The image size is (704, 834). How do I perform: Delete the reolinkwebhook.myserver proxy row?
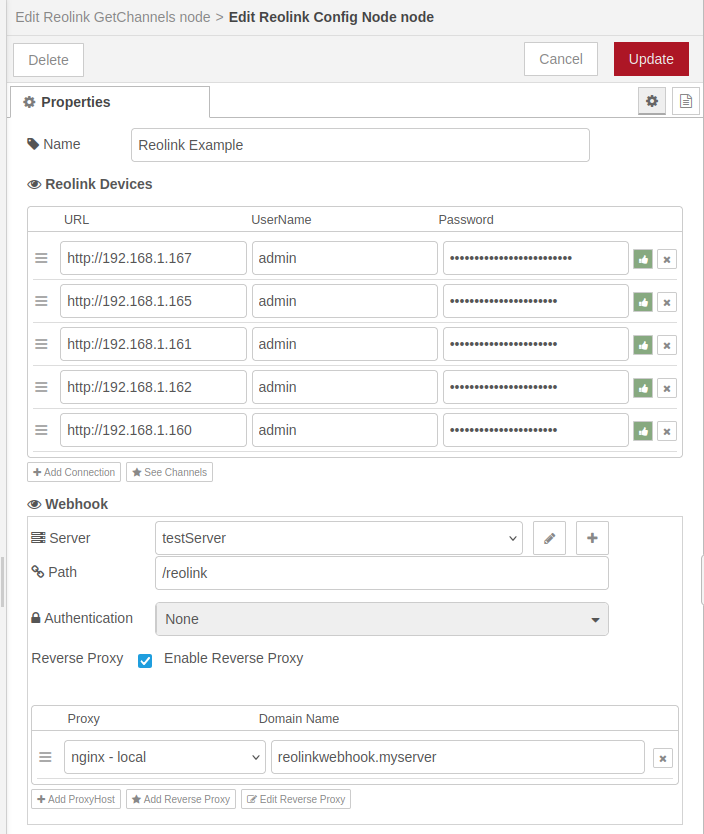(663, 758)
